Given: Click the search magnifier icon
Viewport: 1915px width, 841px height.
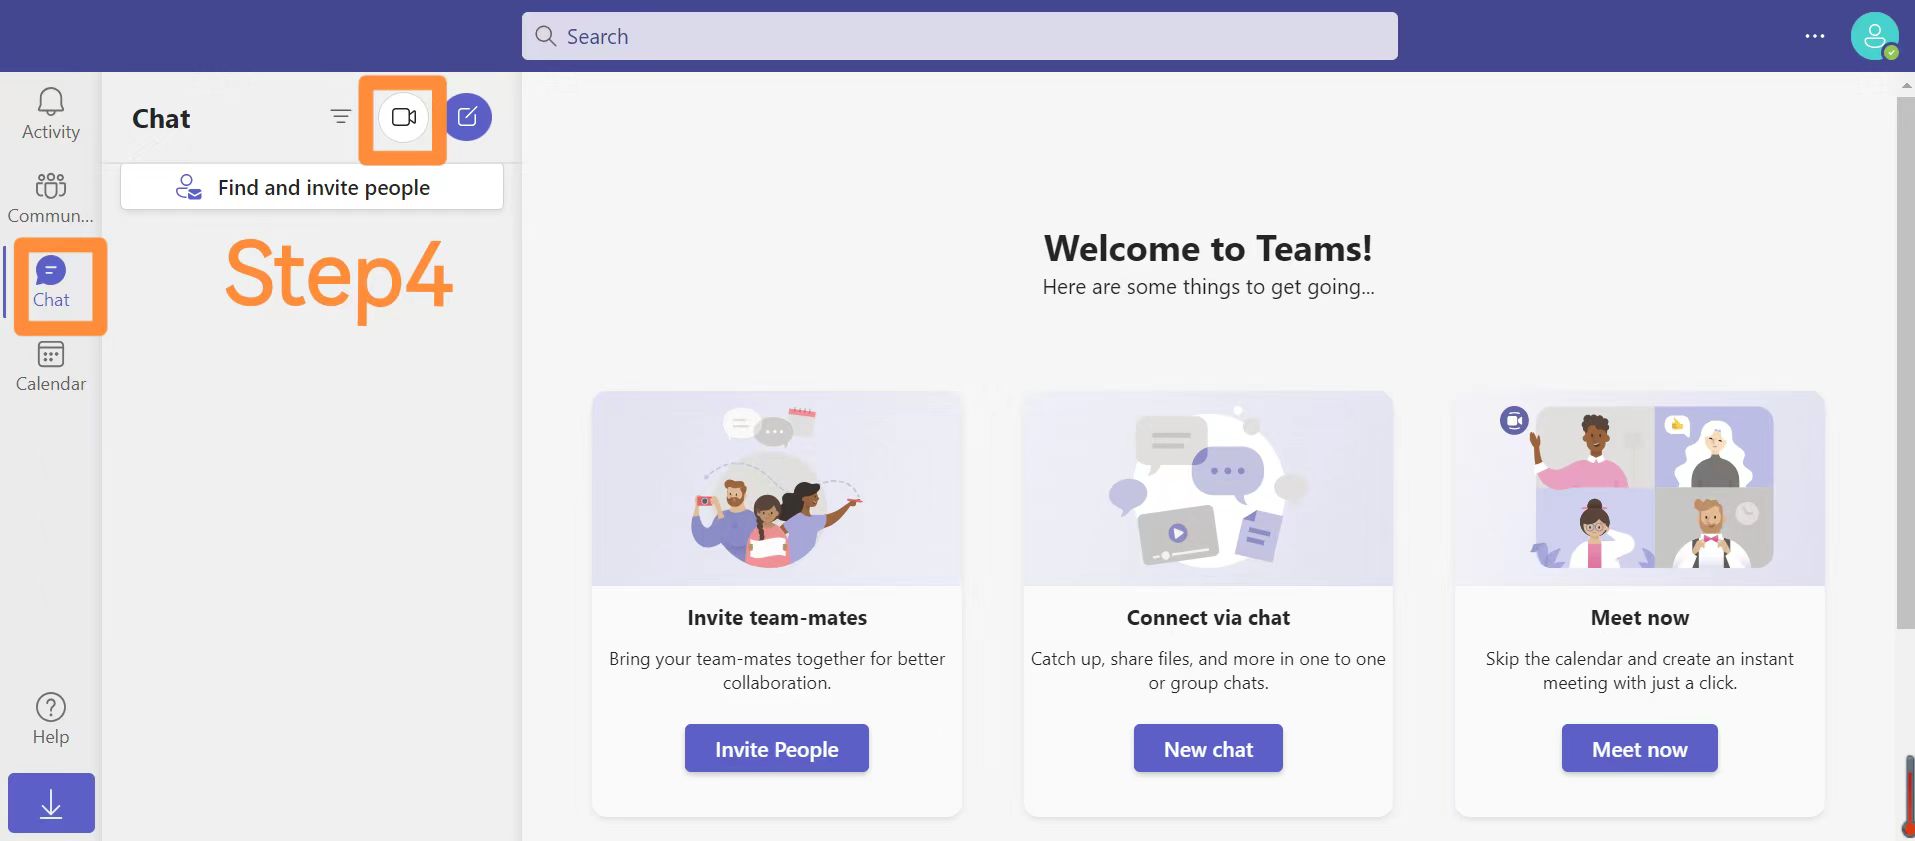Looking at the screenshot, I should point(545,36).
